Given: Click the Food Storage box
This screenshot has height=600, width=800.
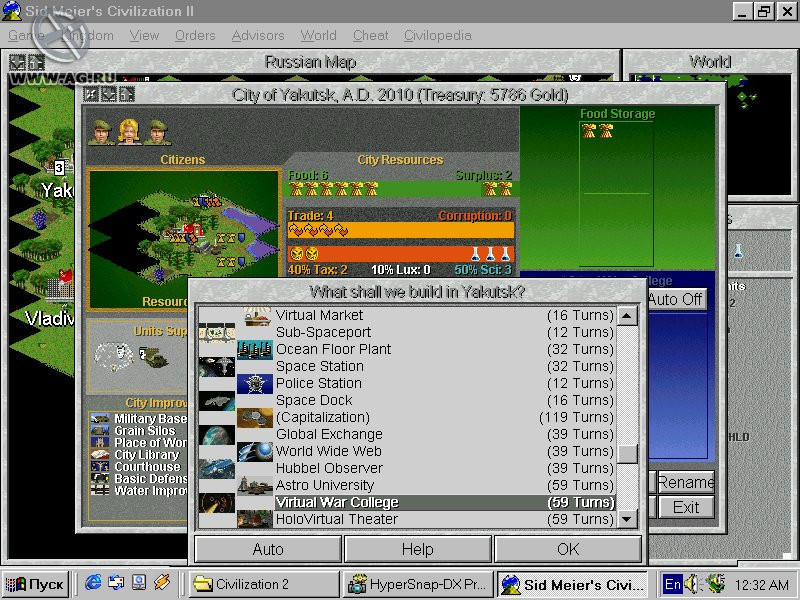Looking at the screenshot, I should pyautogui.click(x=616, y=194).
